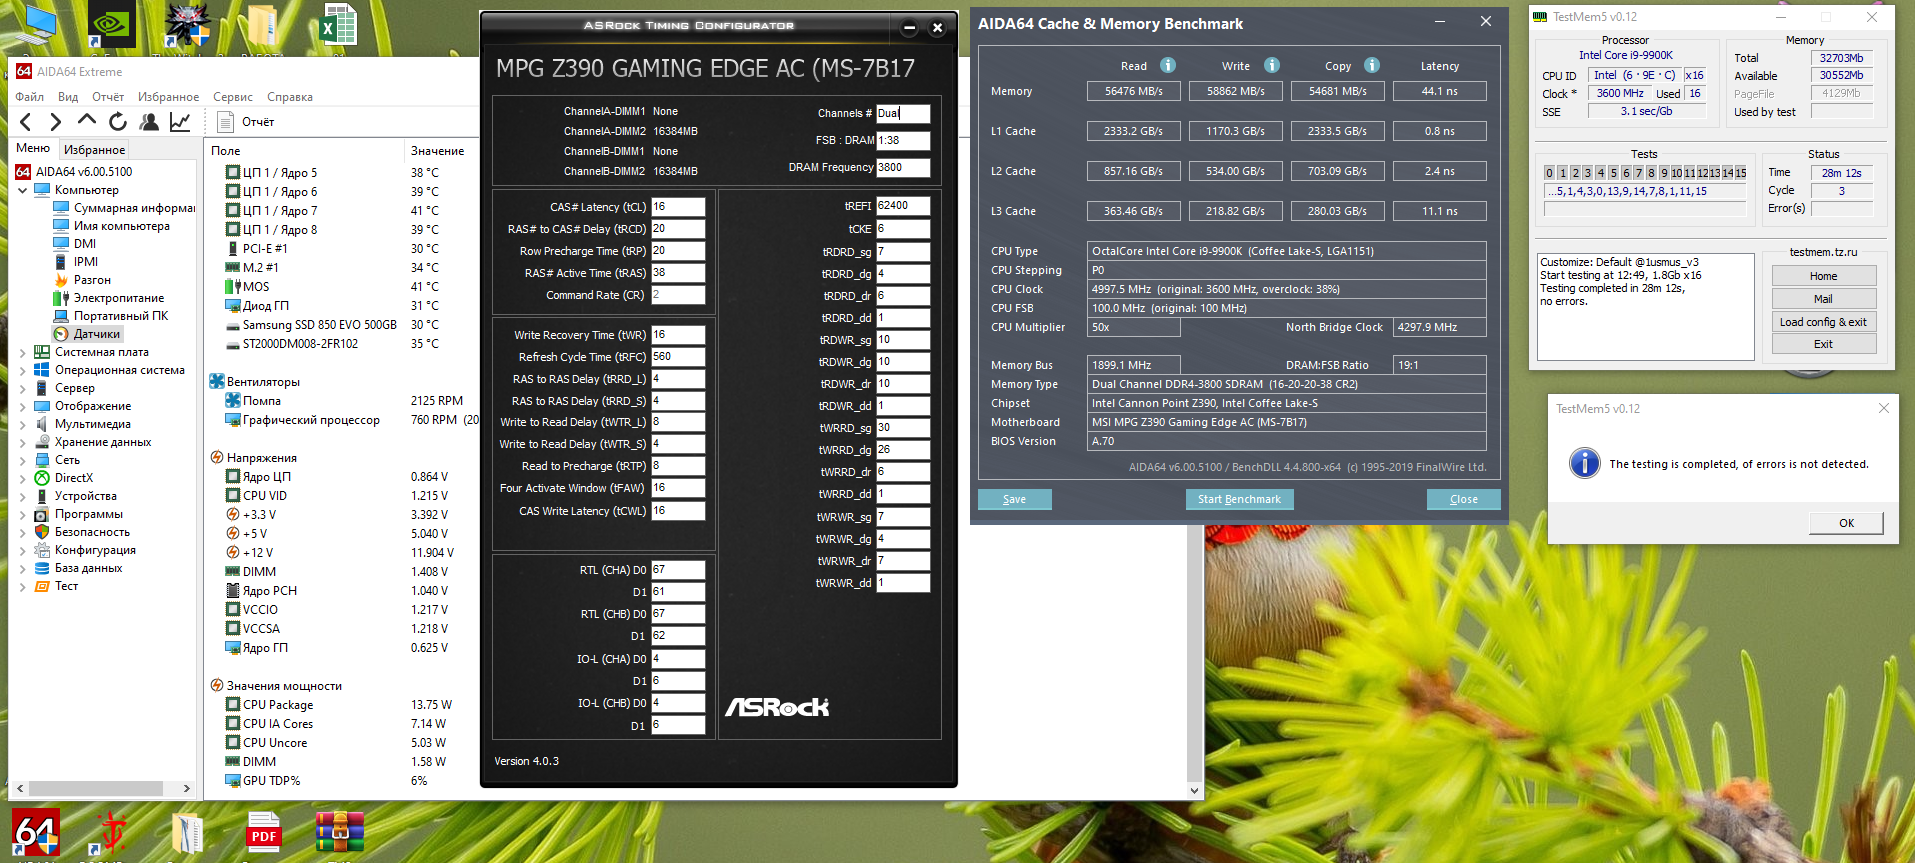Image resolution: width=1915 pixels, height=863 pixels.
Task: Expand the Системная плата node
Action: 23,352
